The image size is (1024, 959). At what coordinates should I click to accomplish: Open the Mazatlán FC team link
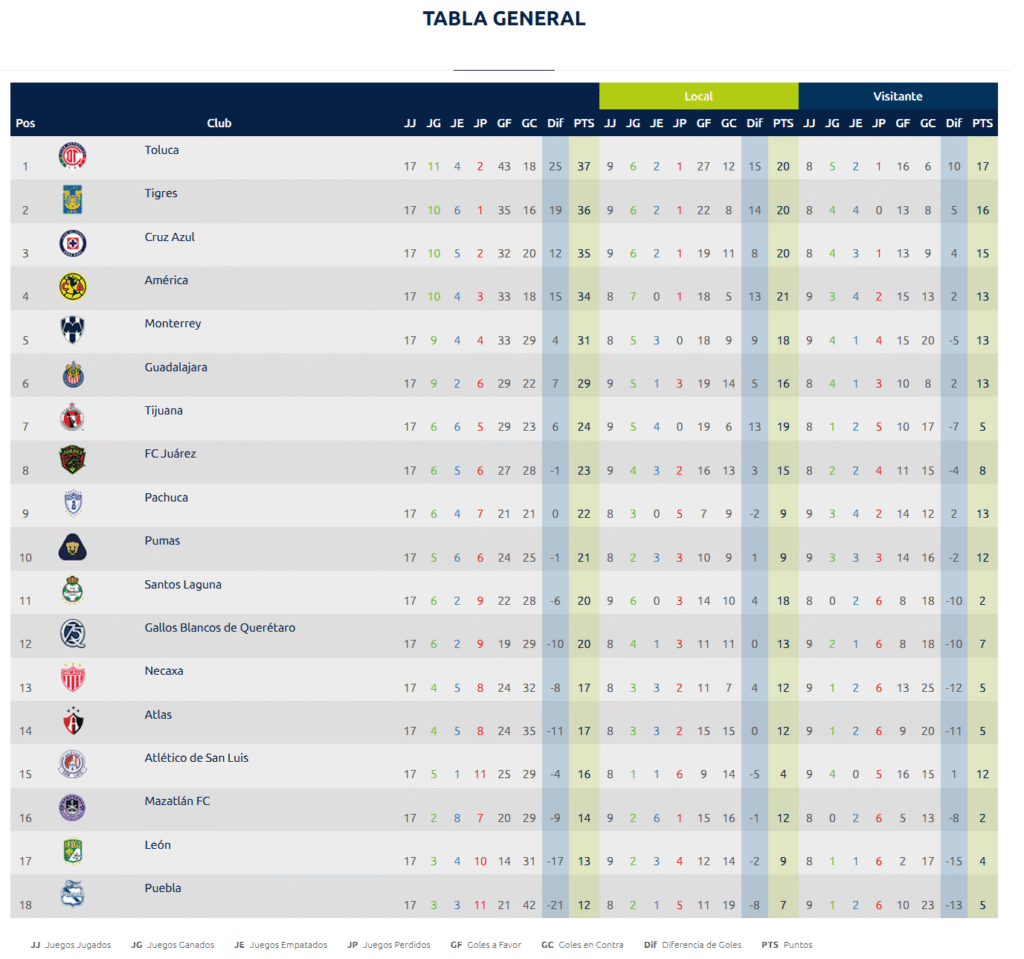(177, 801)
